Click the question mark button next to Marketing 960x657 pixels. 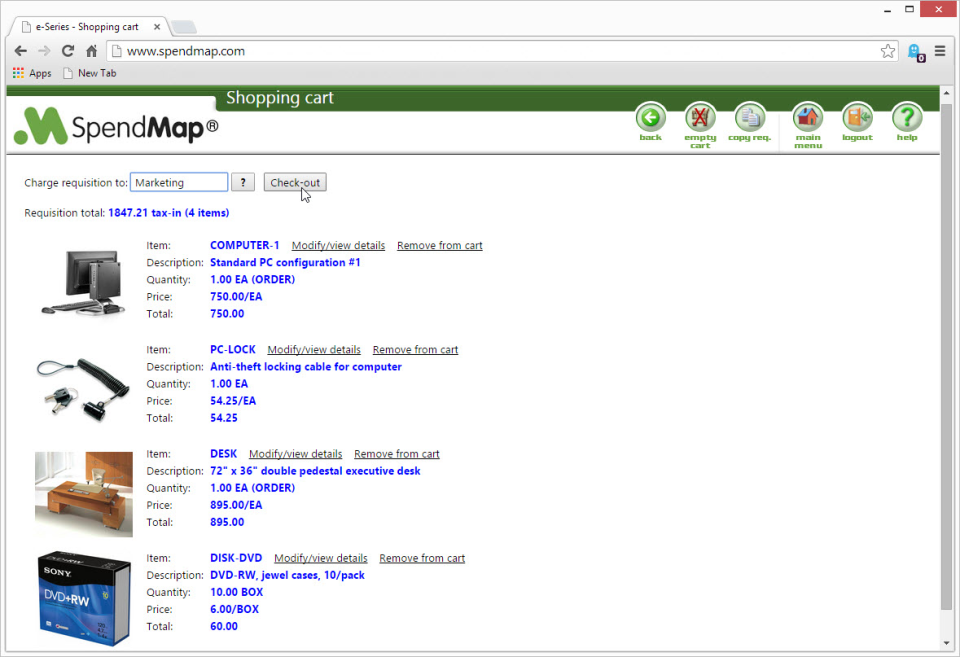click(242, 182)
